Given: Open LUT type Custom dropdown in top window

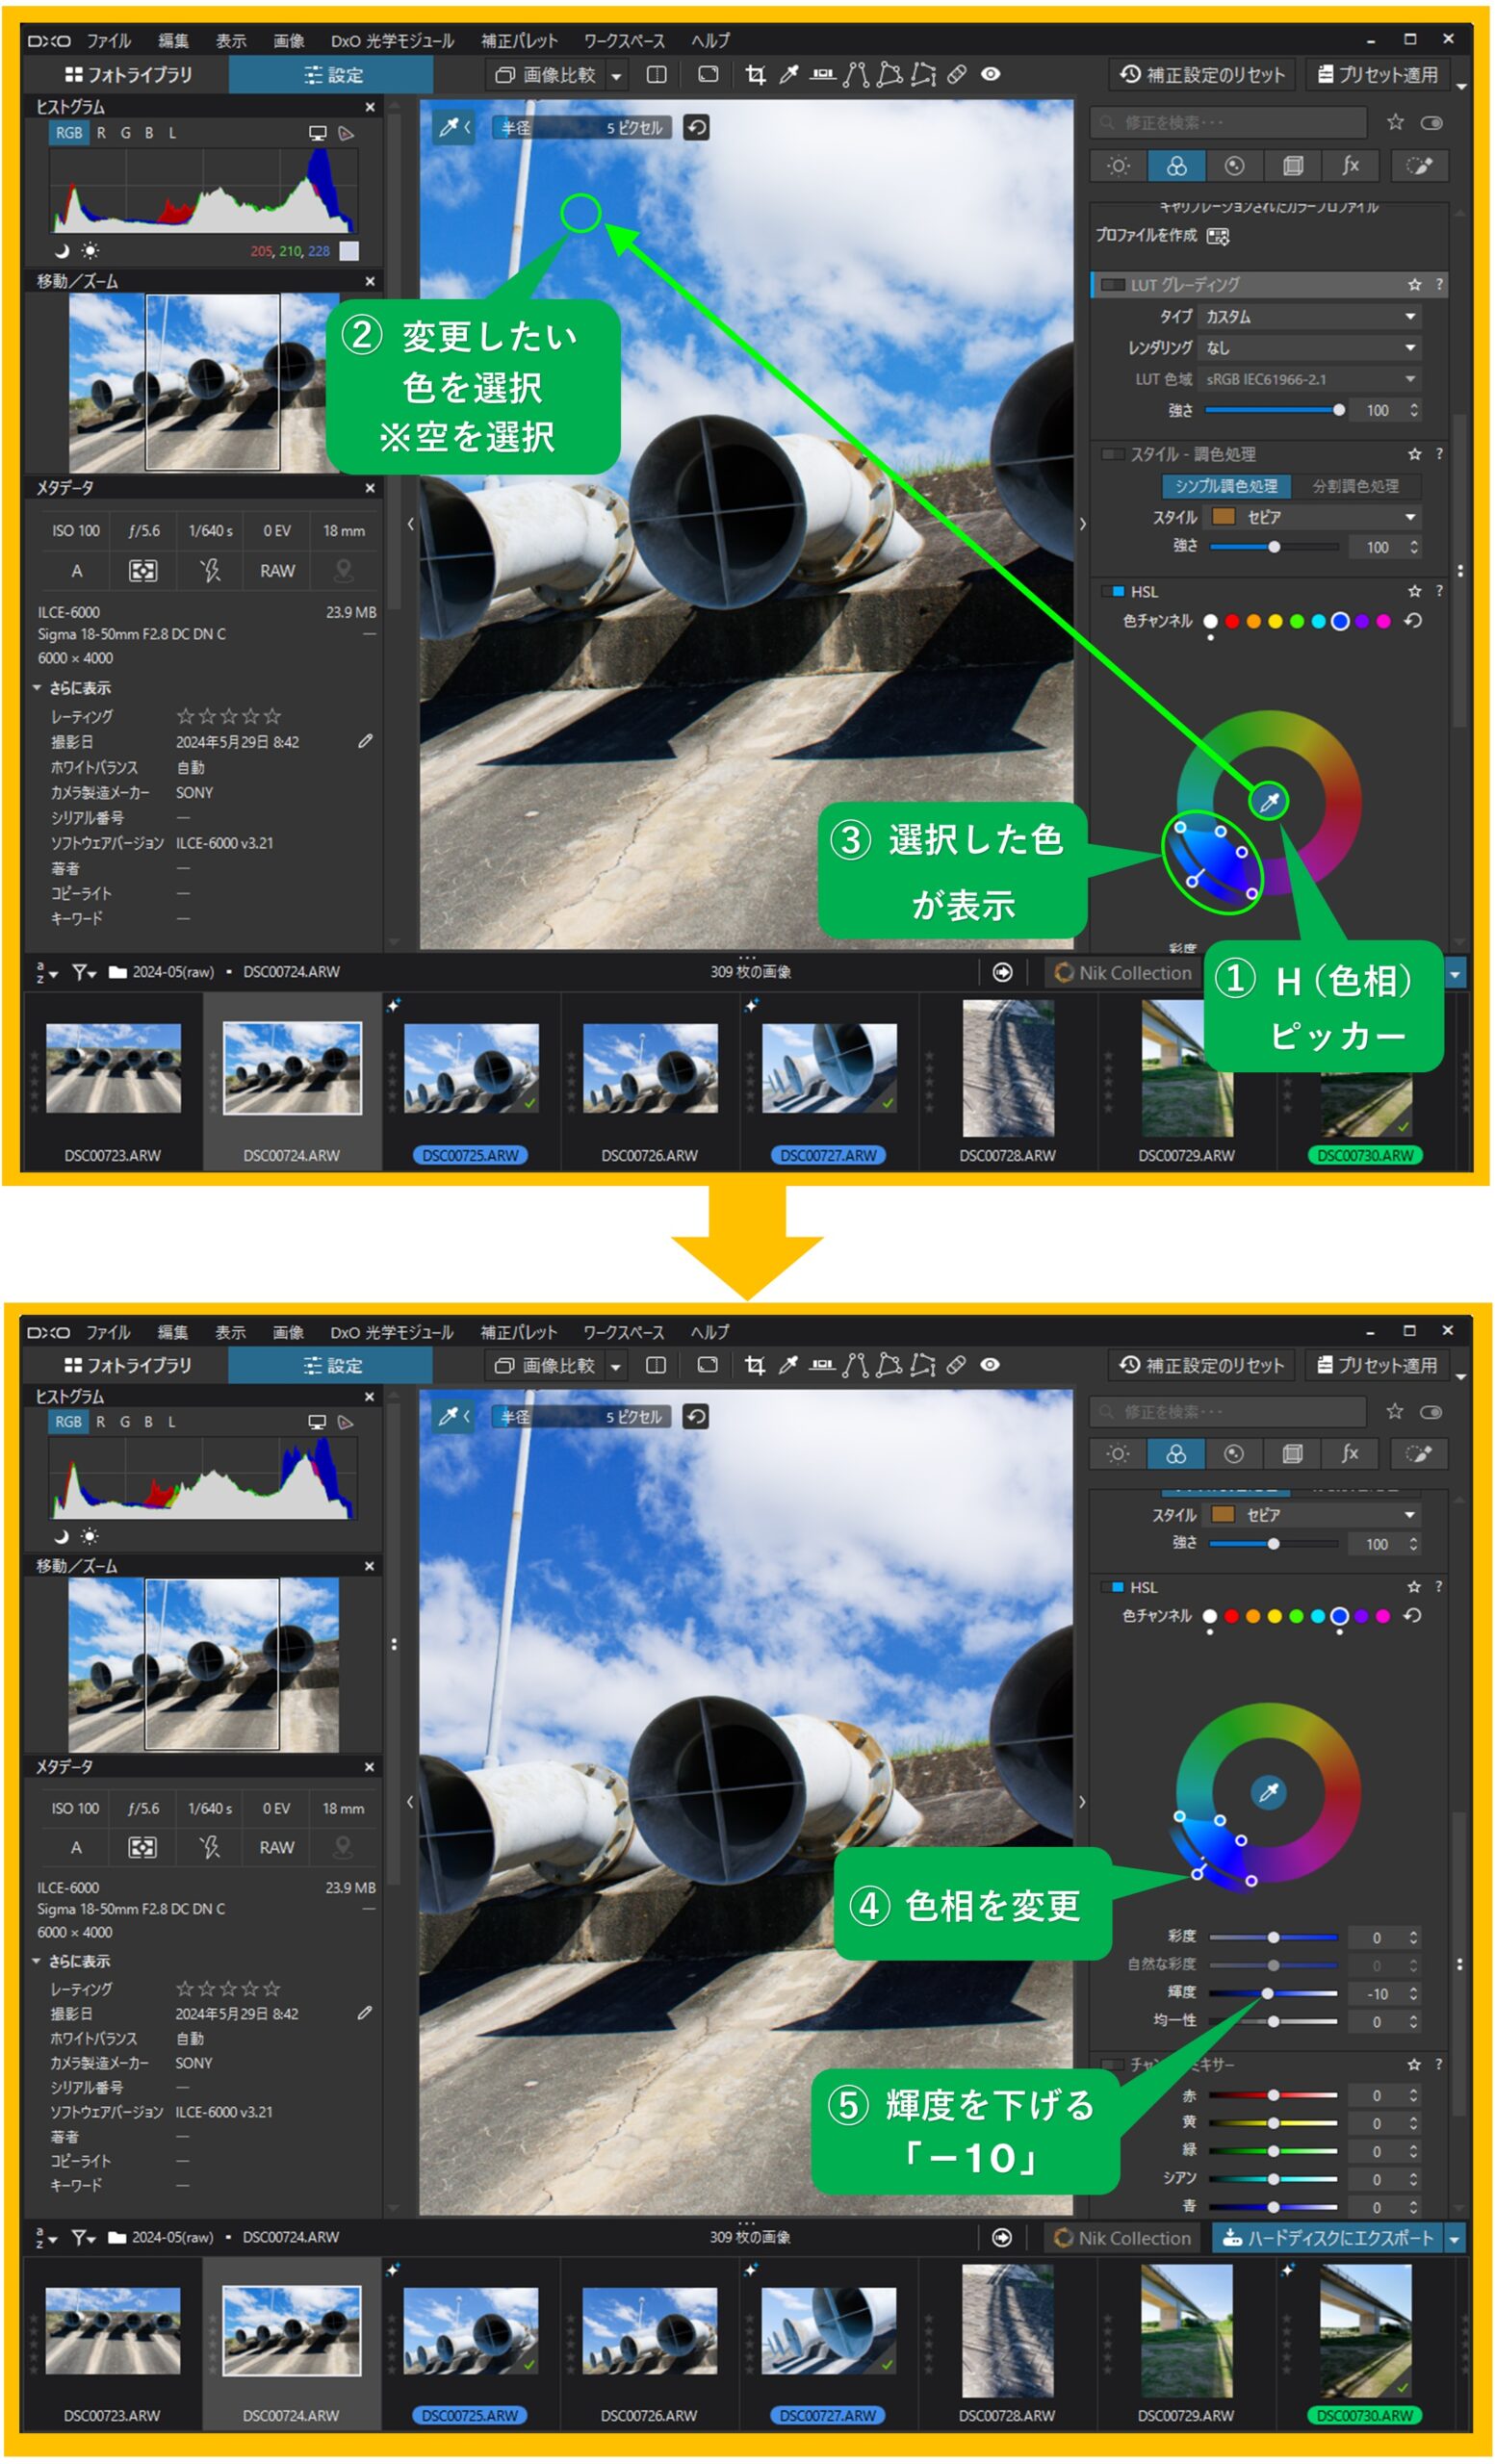Looking at the screenshot, I should [1309, 317].
